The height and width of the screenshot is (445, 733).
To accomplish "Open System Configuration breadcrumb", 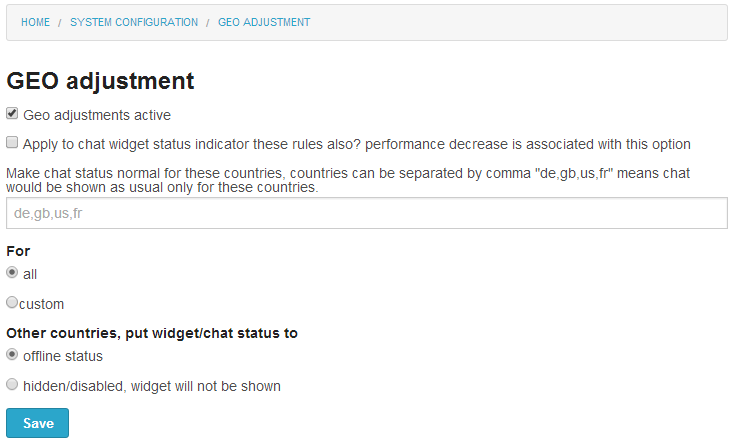I will coord(134,22).
